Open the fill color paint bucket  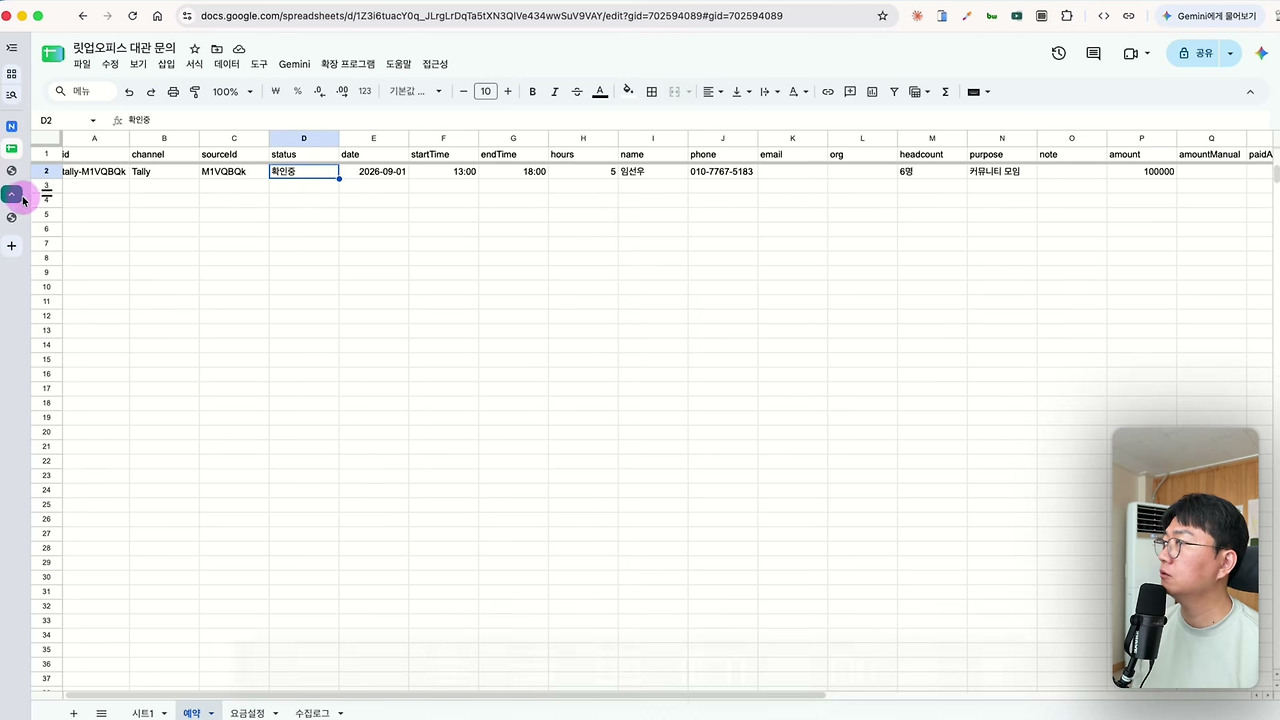(x=628, y=91)
